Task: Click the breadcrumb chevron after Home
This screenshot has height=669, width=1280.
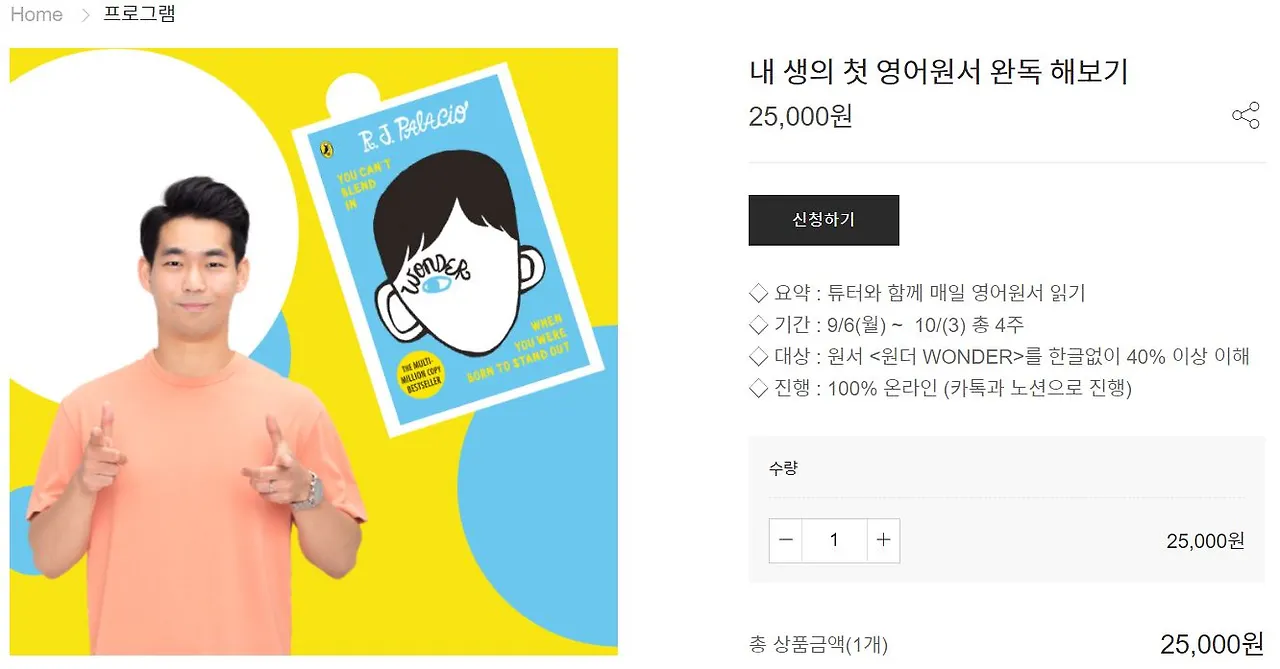Action: click(x=85, y=15)
